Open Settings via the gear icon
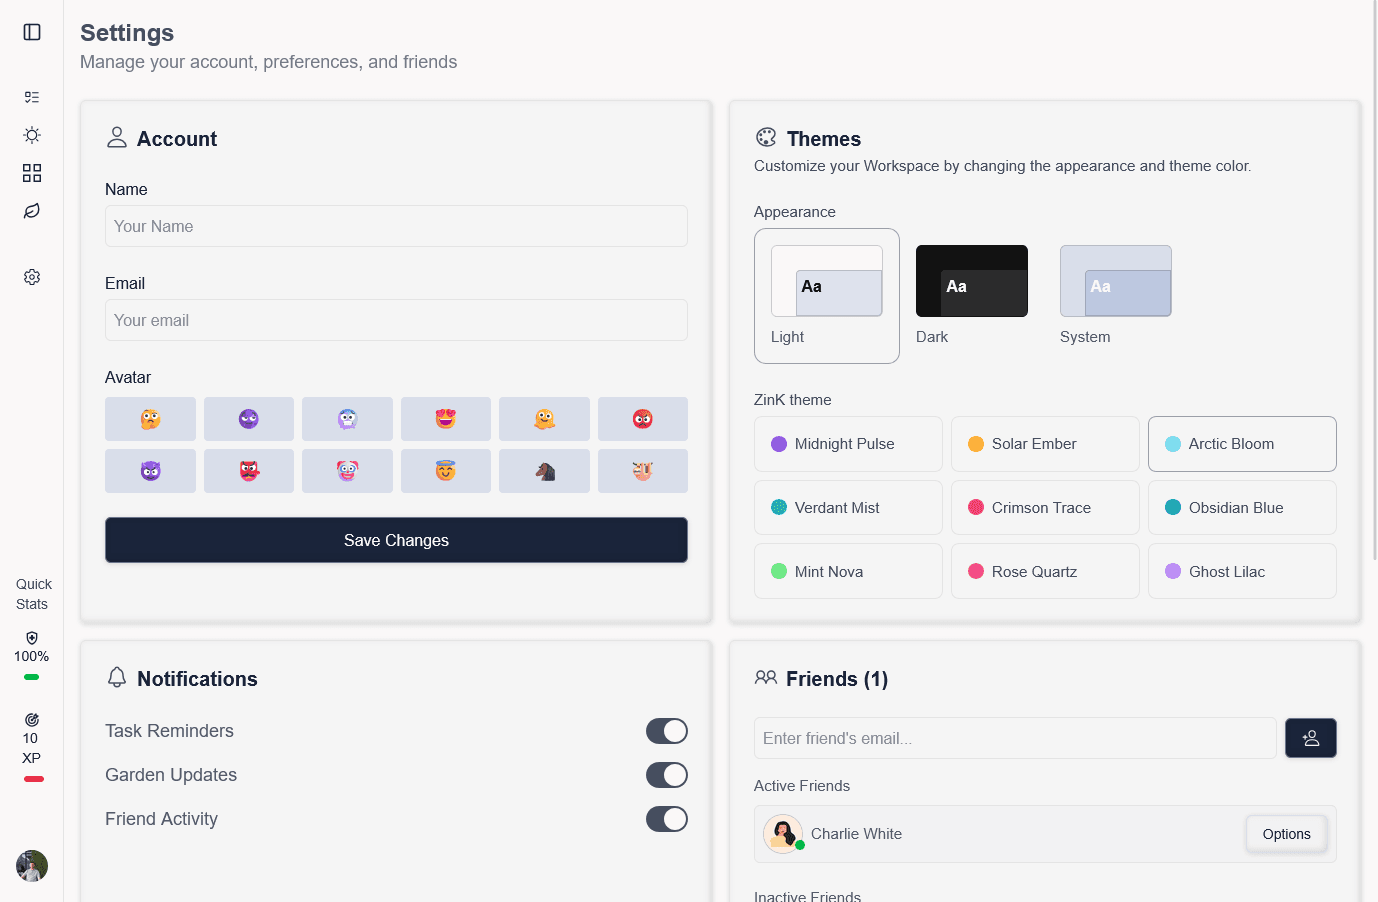This screenshot has height=902, width=1378. point(31,276)
